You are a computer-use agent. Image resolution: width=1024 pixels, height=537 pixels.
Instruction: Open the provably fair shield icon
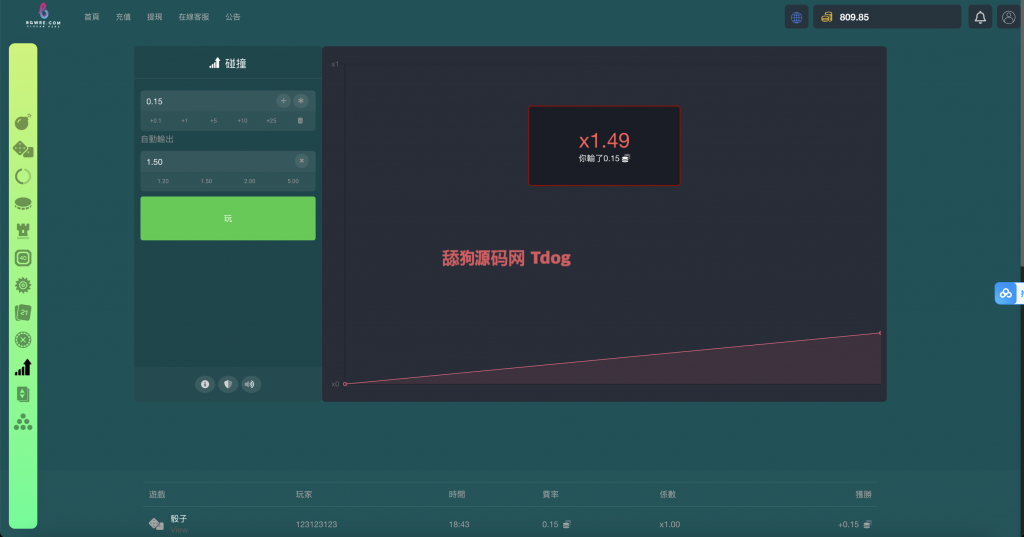point(228,384)
